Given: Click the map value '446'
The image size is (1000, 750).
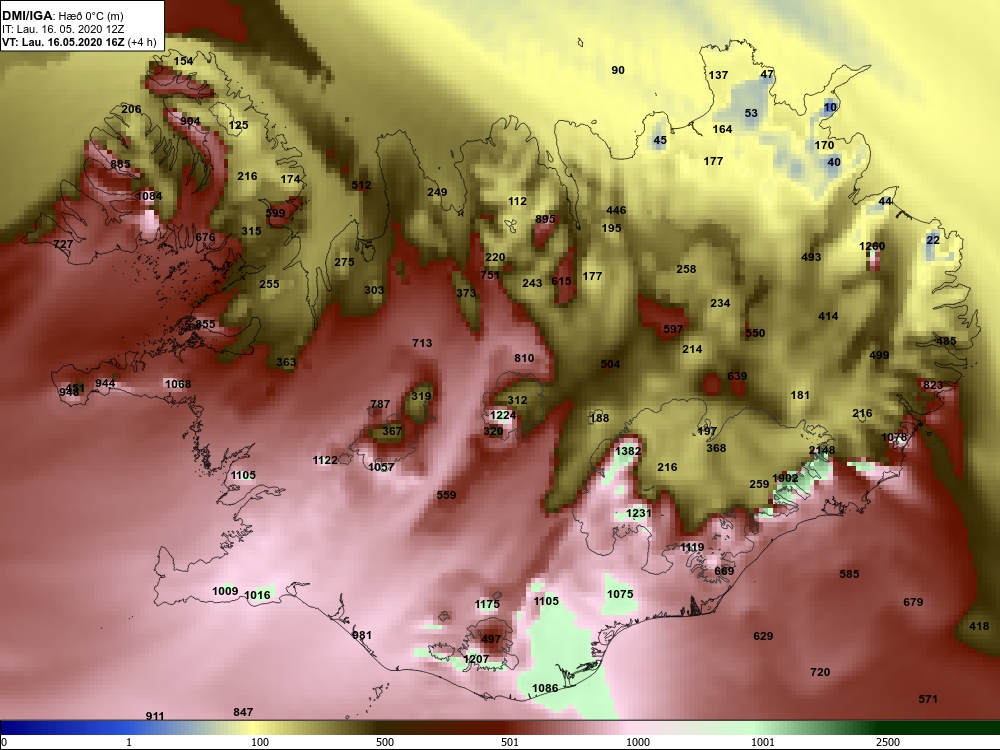Looking at the screenshot, I should pos(616,210).
